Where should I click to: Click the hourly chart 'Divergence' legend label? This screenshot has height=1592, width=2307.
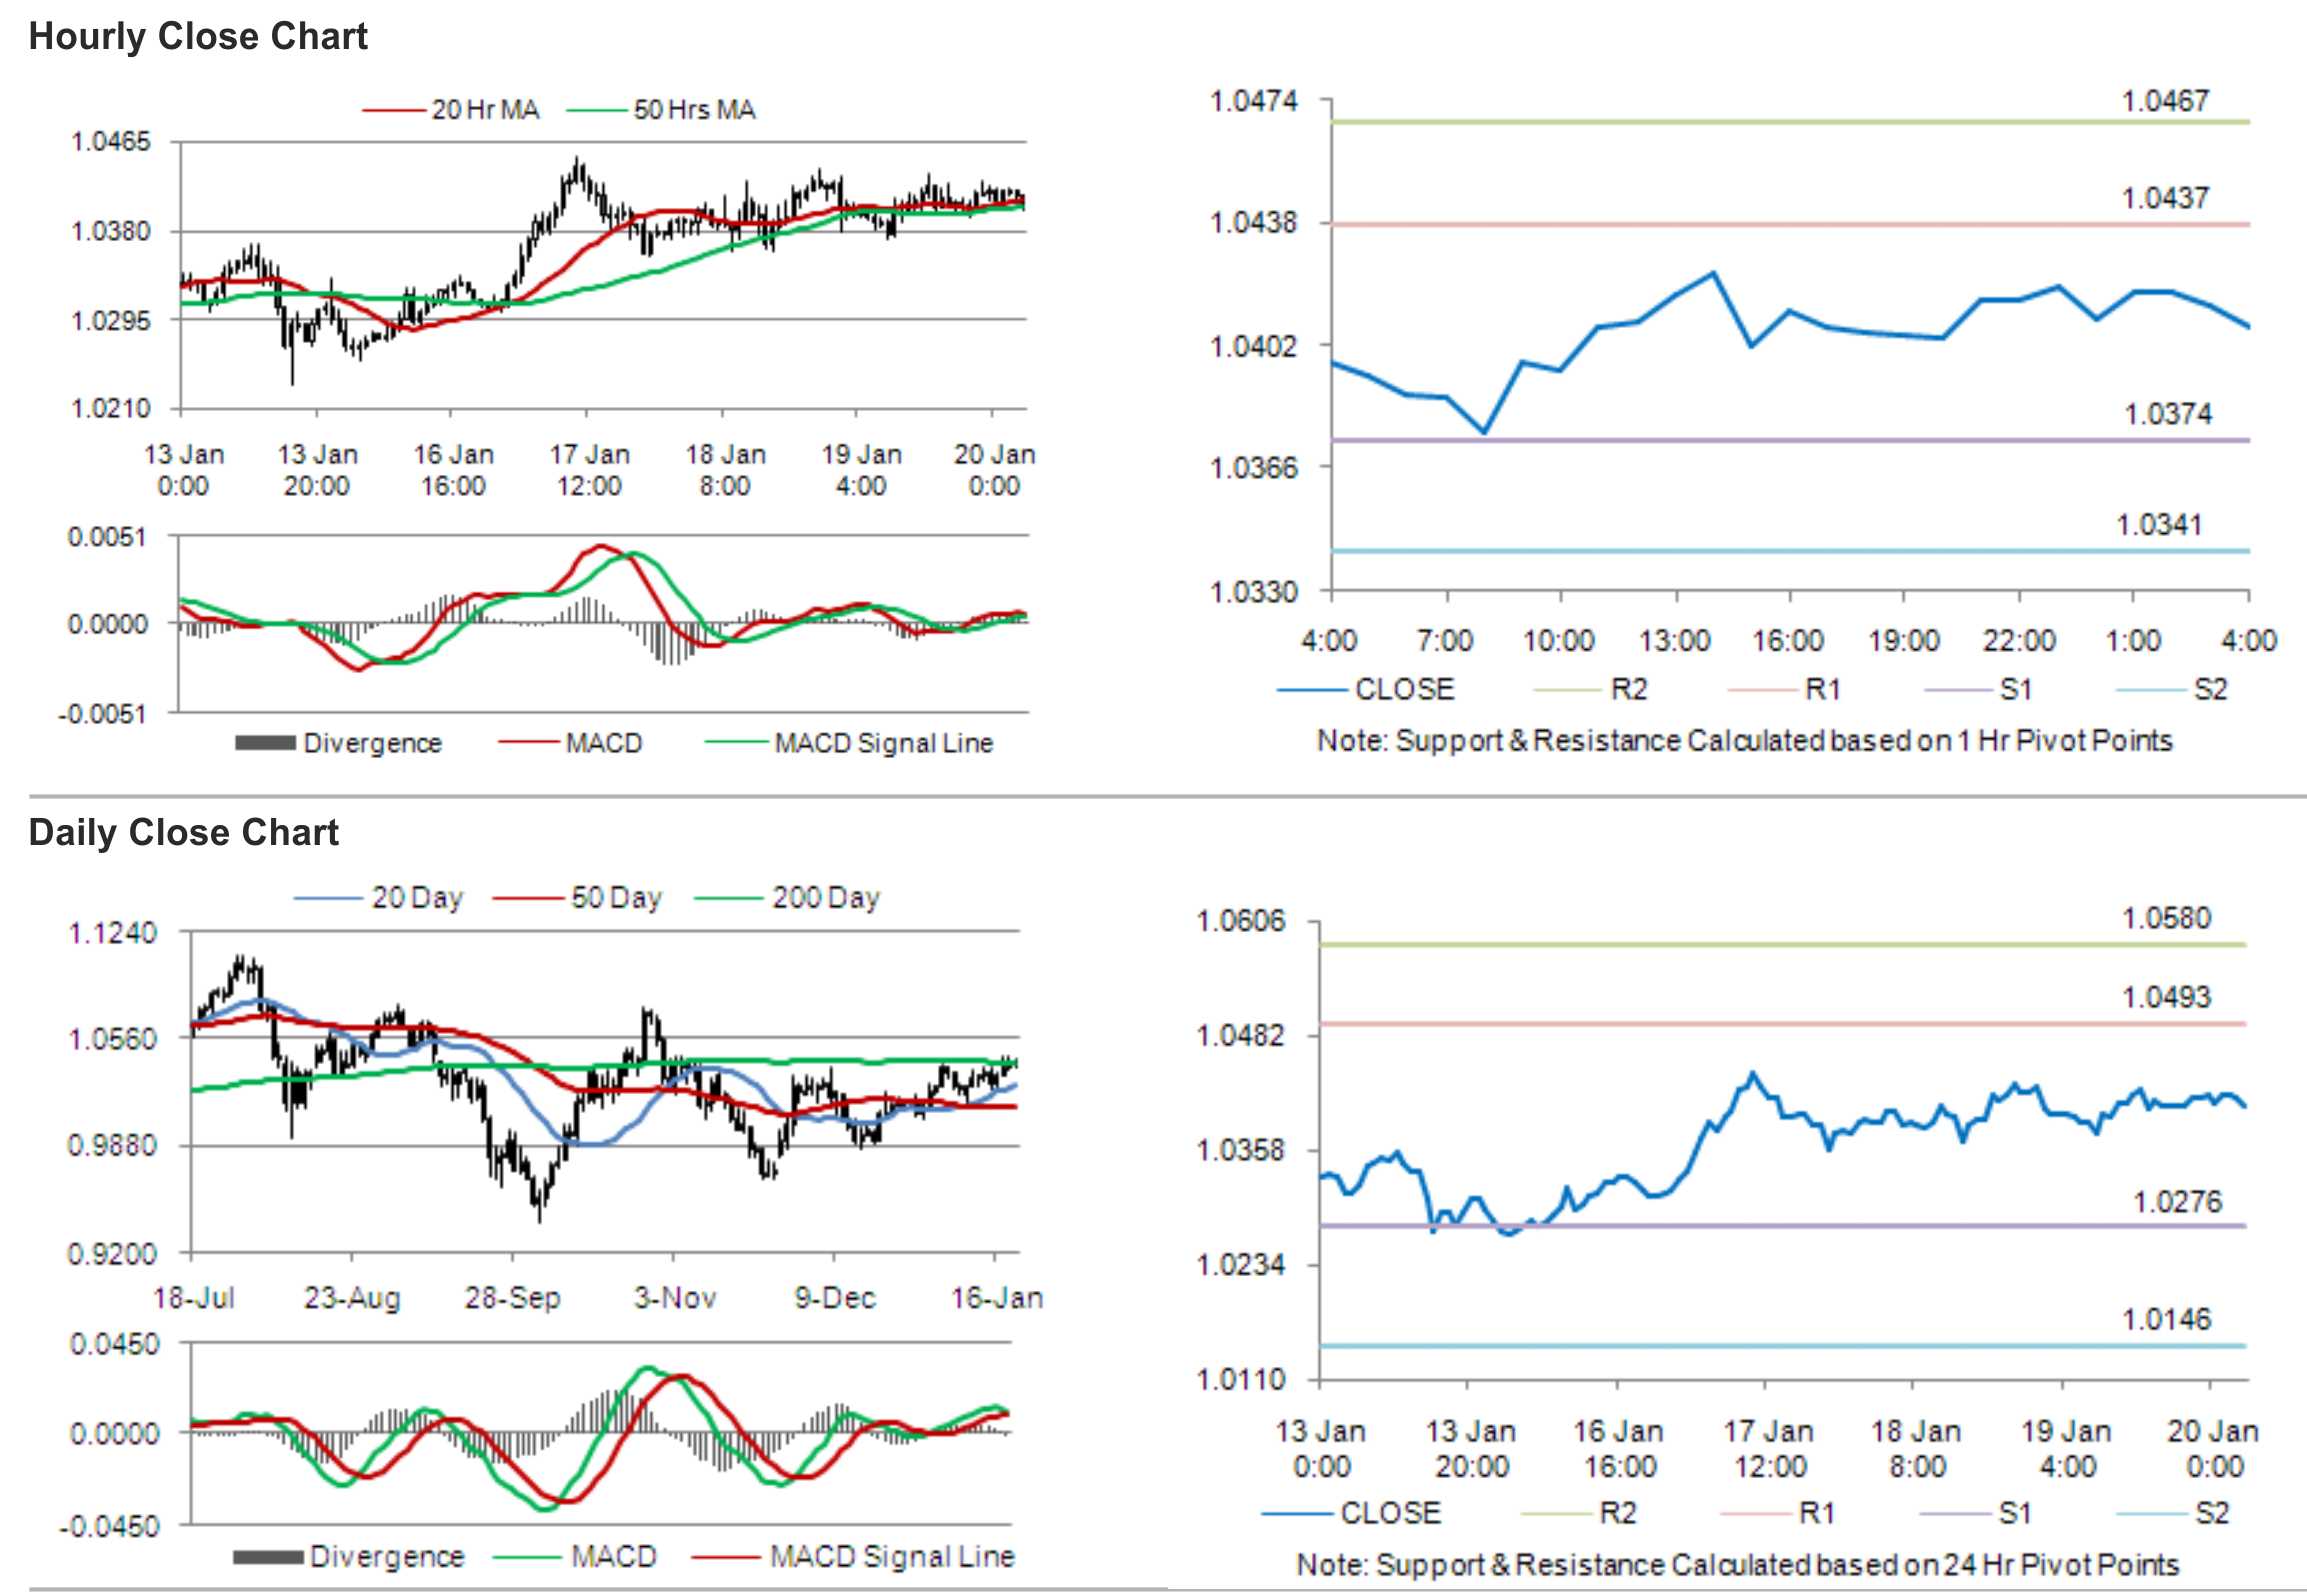click(x=372, y=743)
